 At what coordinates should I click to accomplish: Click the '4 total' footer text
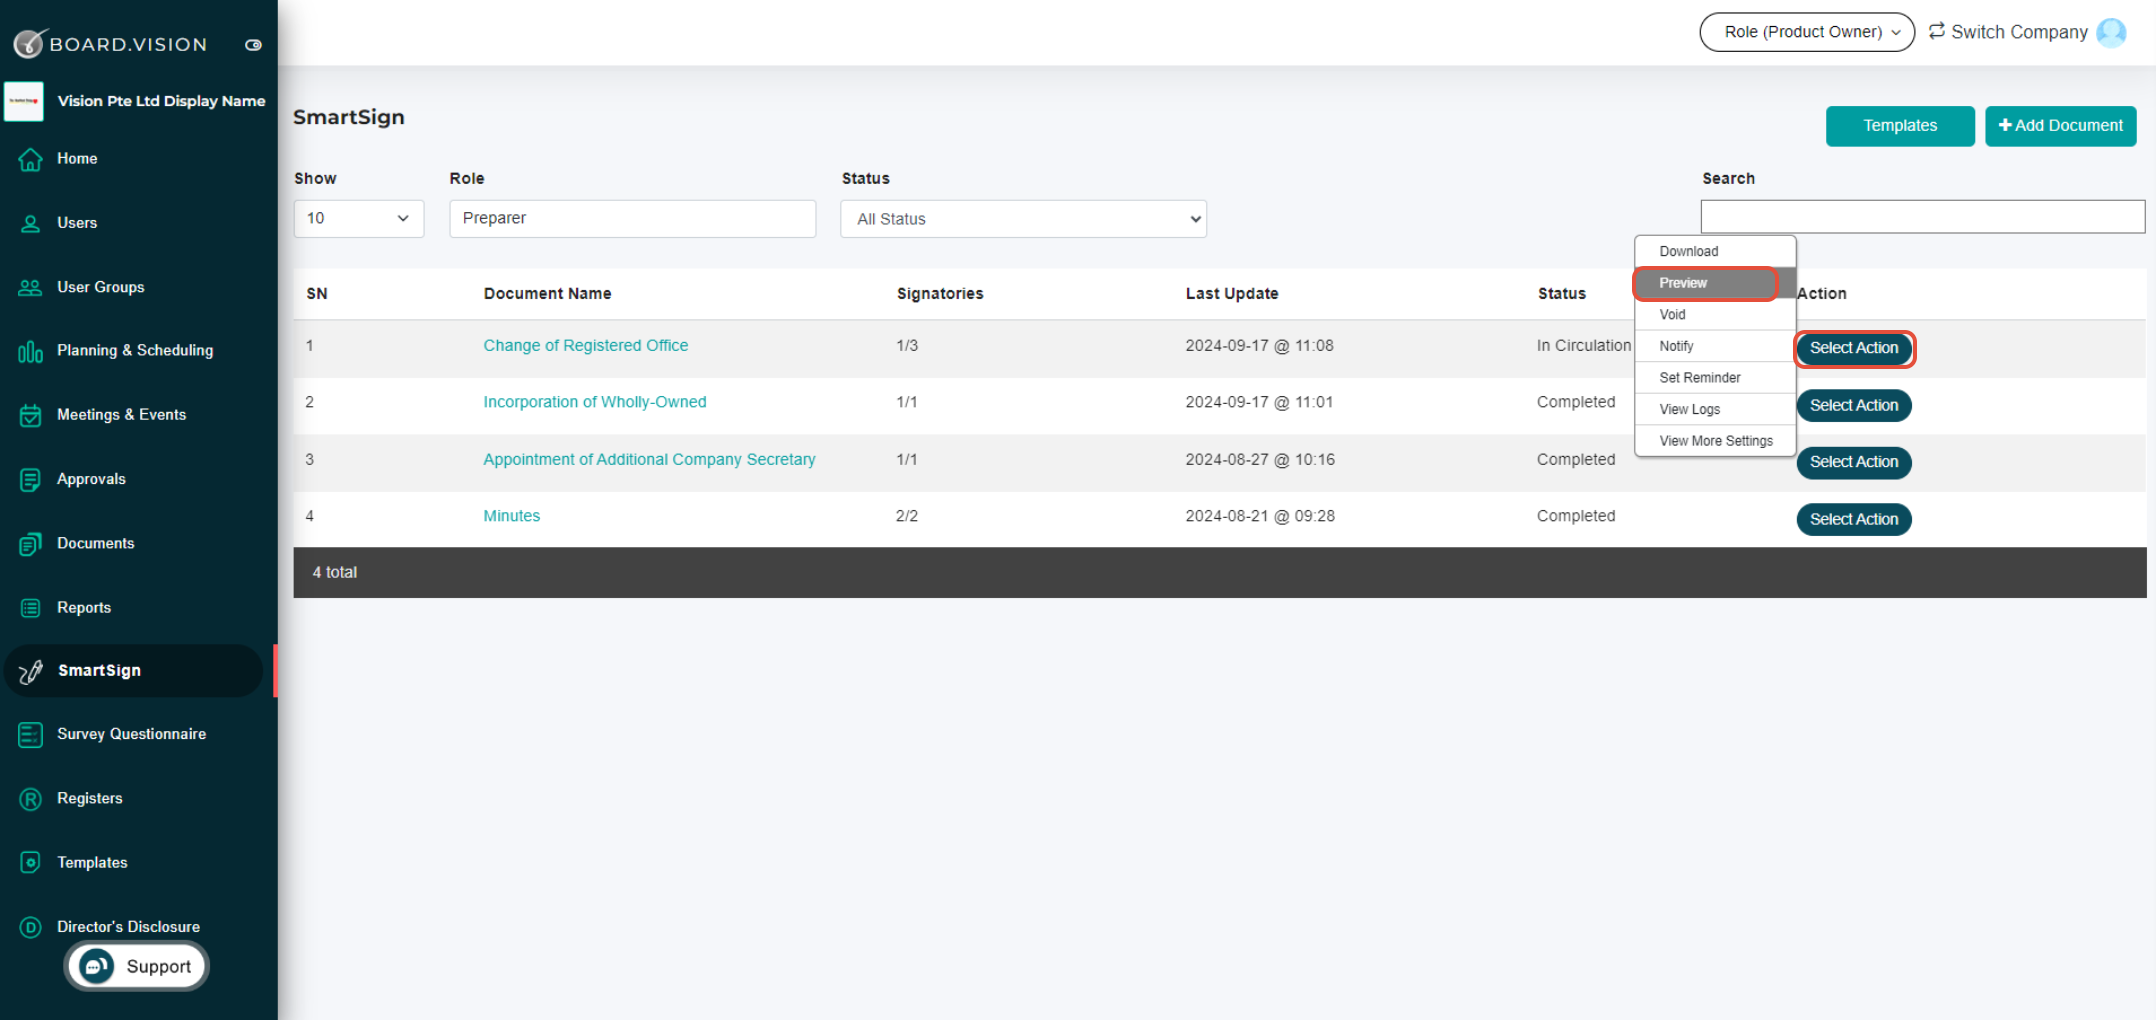(x=334, y=572)
